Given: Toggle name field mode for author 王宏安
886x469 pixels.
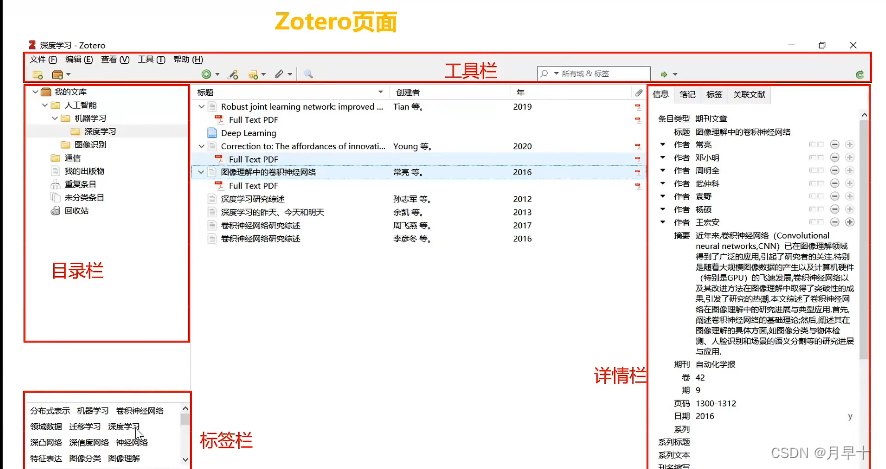Looking at the screenshot, I should pyautogui.click(x=816, y=222).
